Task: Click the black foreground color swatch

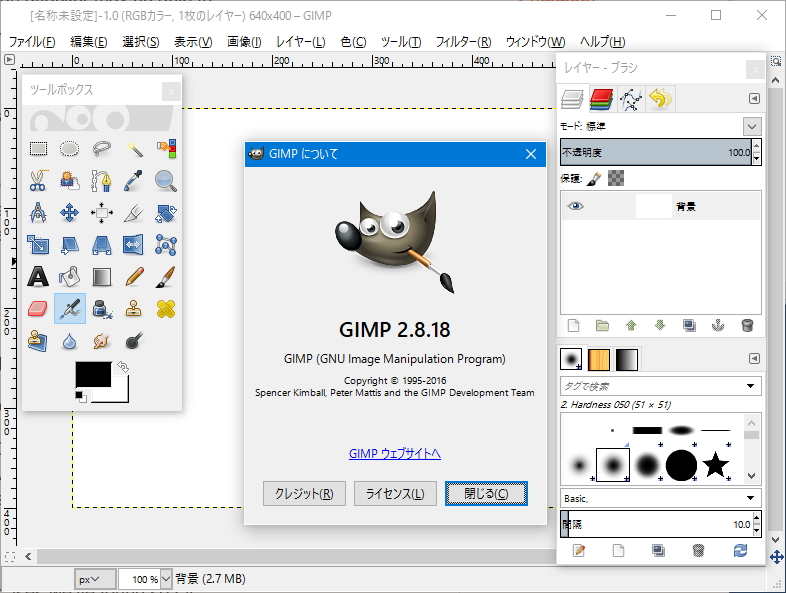Action: 93,374
